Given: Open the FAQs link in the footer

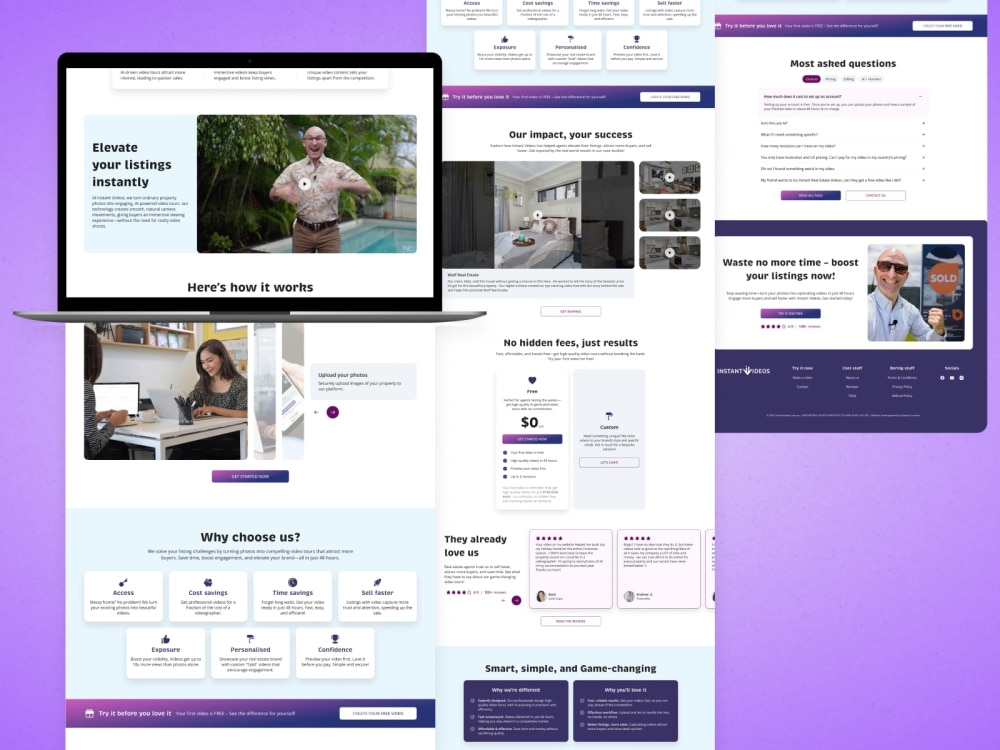Looking at the screenshot, I should click(x=852, y=396).
